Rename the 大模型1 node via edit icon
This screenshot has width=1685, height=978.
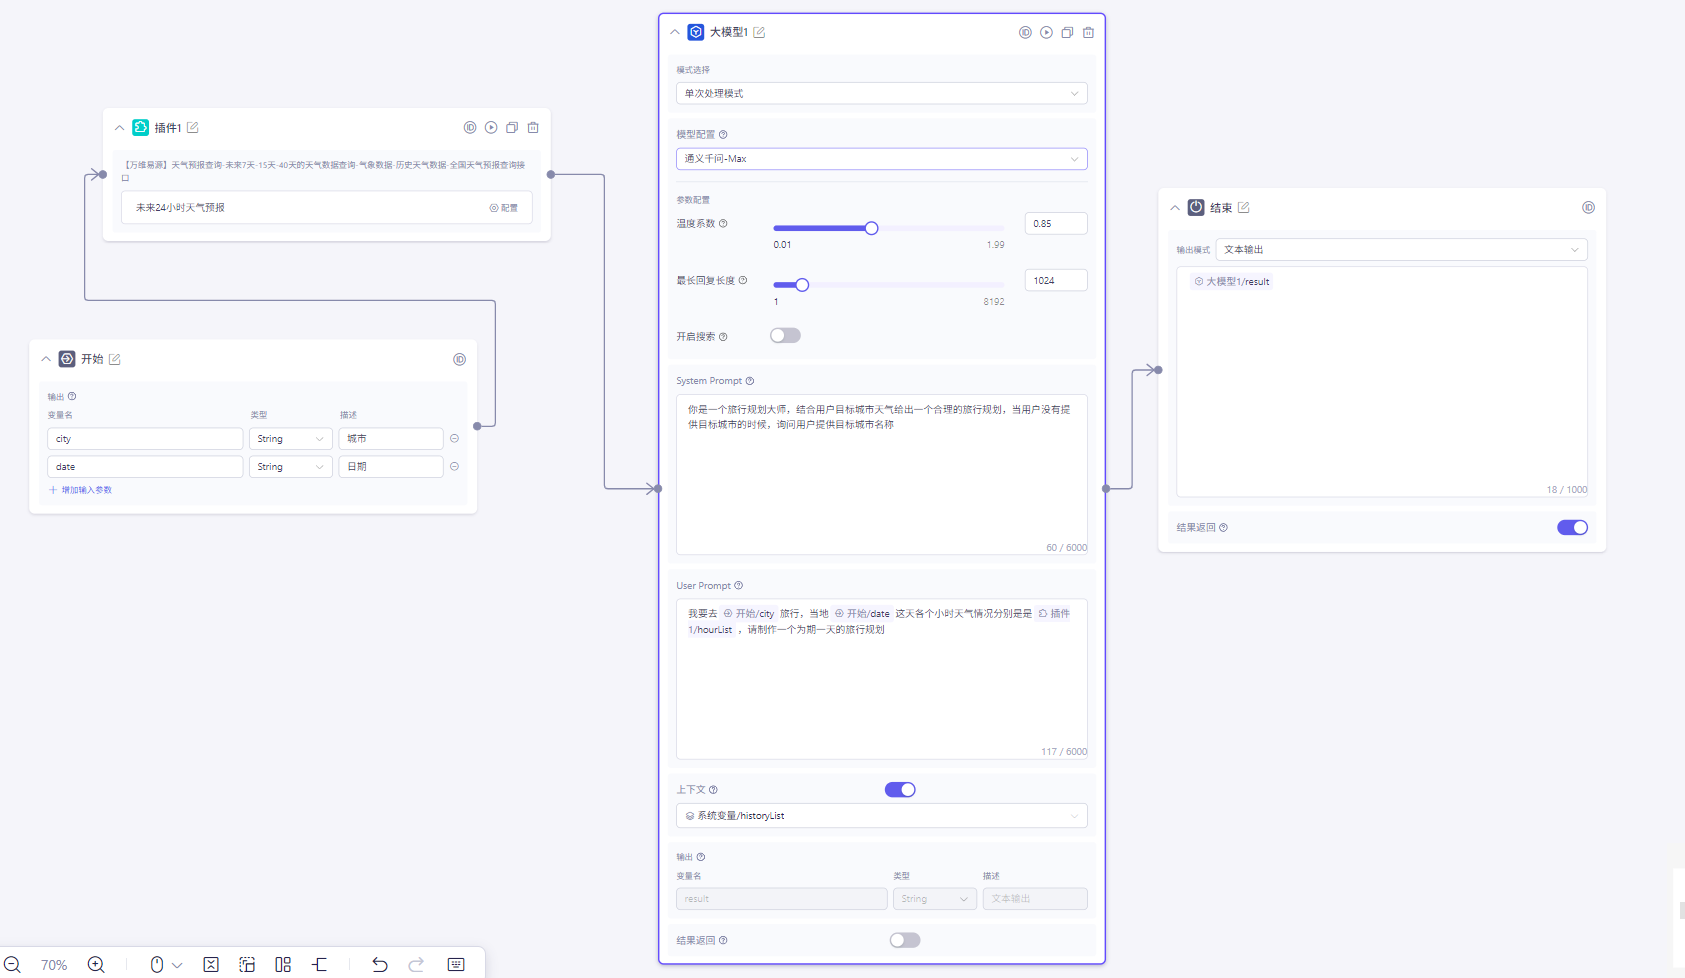tap(759, 33)
